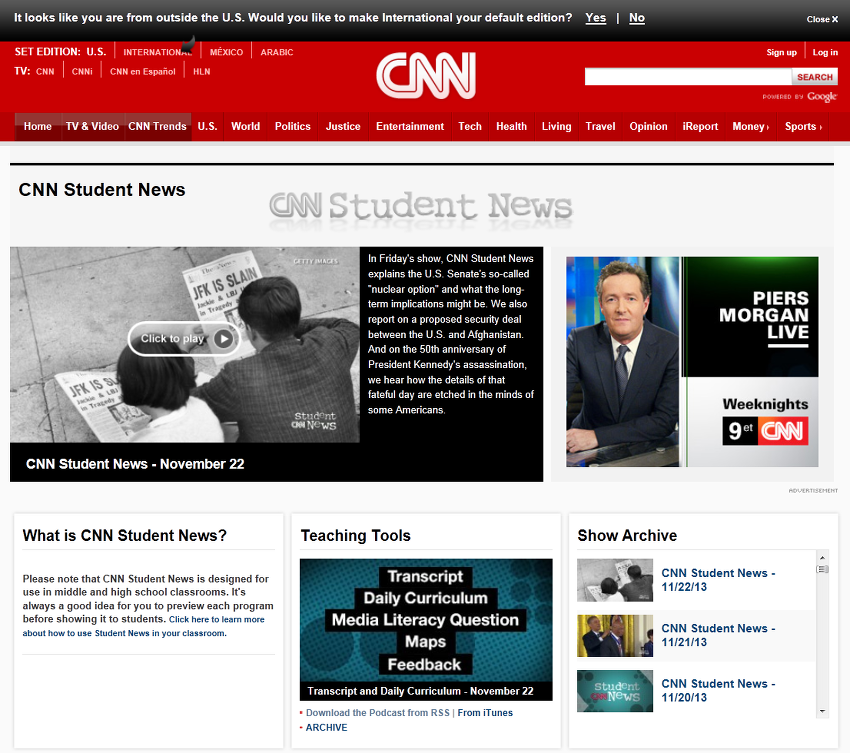Screen dimensions: 850x753
Task: Open the Opinion section
Action: (648, 126)
